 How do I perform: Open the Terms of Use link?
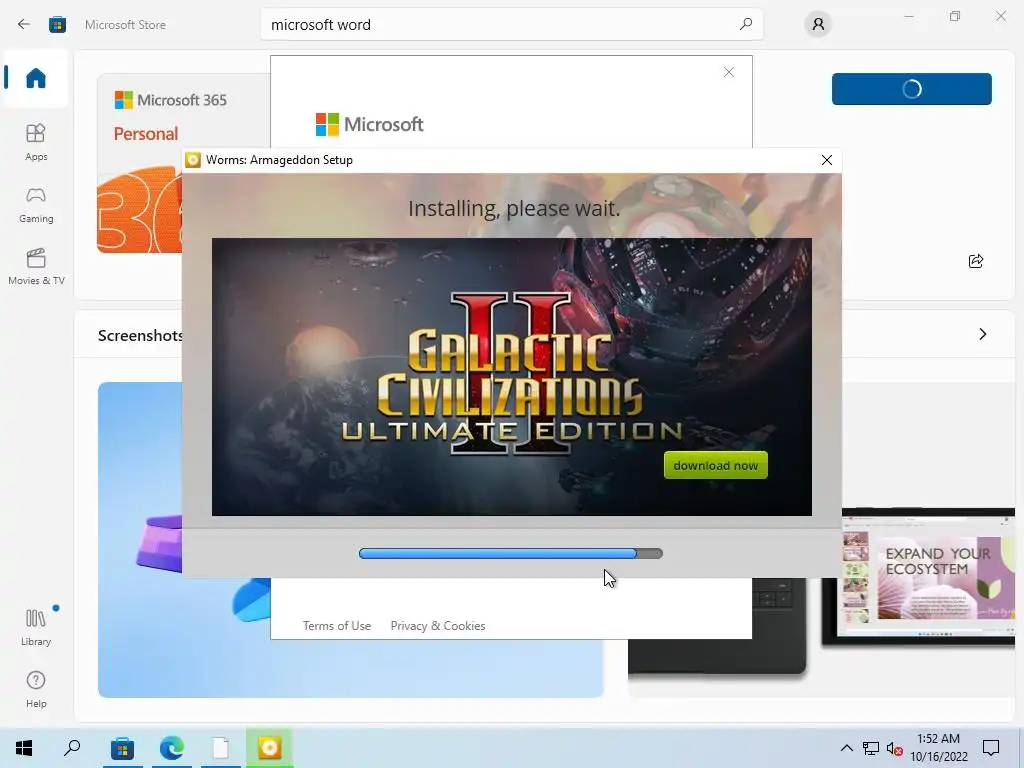336,626
